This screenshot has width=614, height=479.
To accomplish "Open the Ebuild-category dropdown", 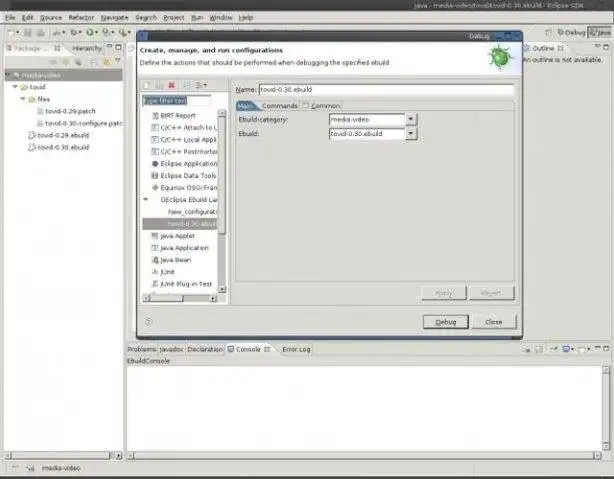I will pyautogui.click(x=411, y=119).
